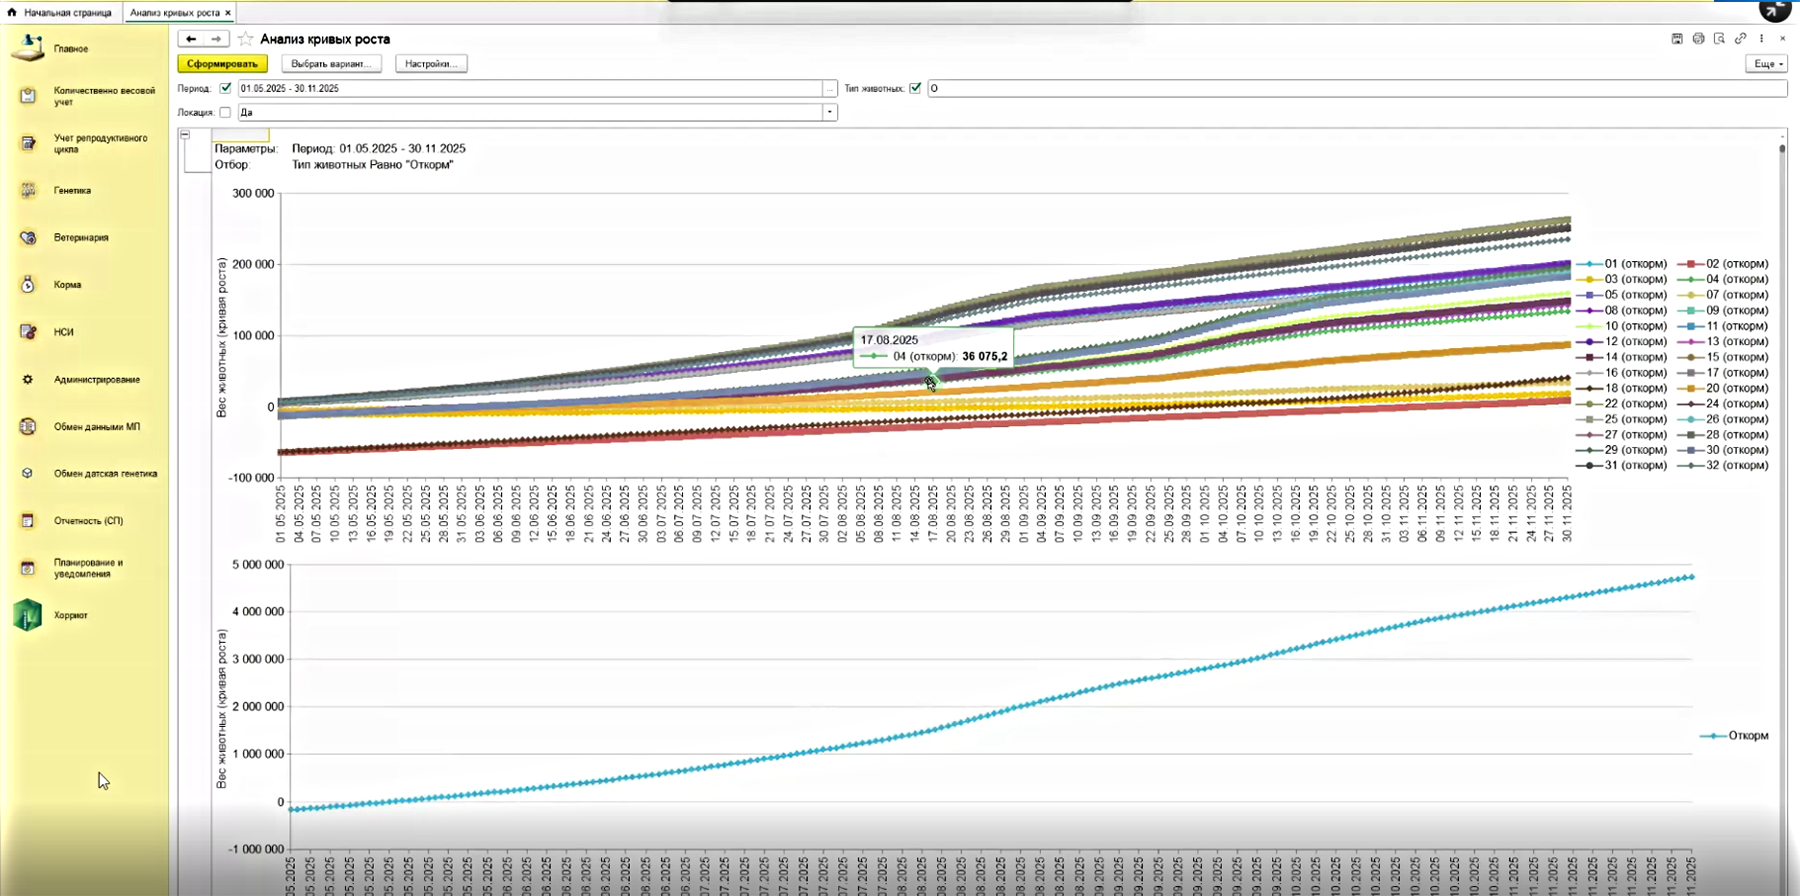Image resolution: width=1800 pixels, height=896 pixels.
Task: Uncheck the Период filter checkbox
Action: pos(226,88)
